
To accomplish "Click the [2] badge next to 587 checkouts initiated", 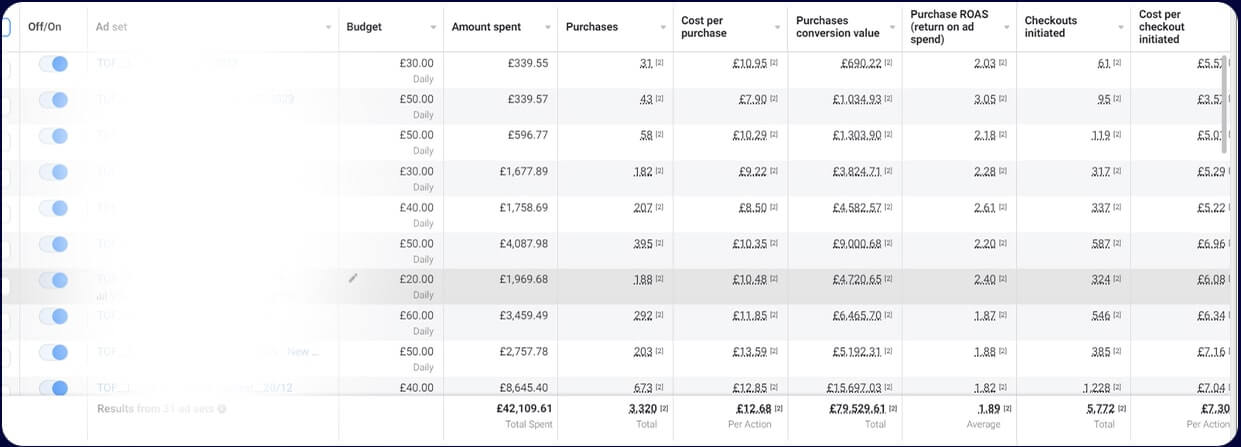I will 1117,244.
